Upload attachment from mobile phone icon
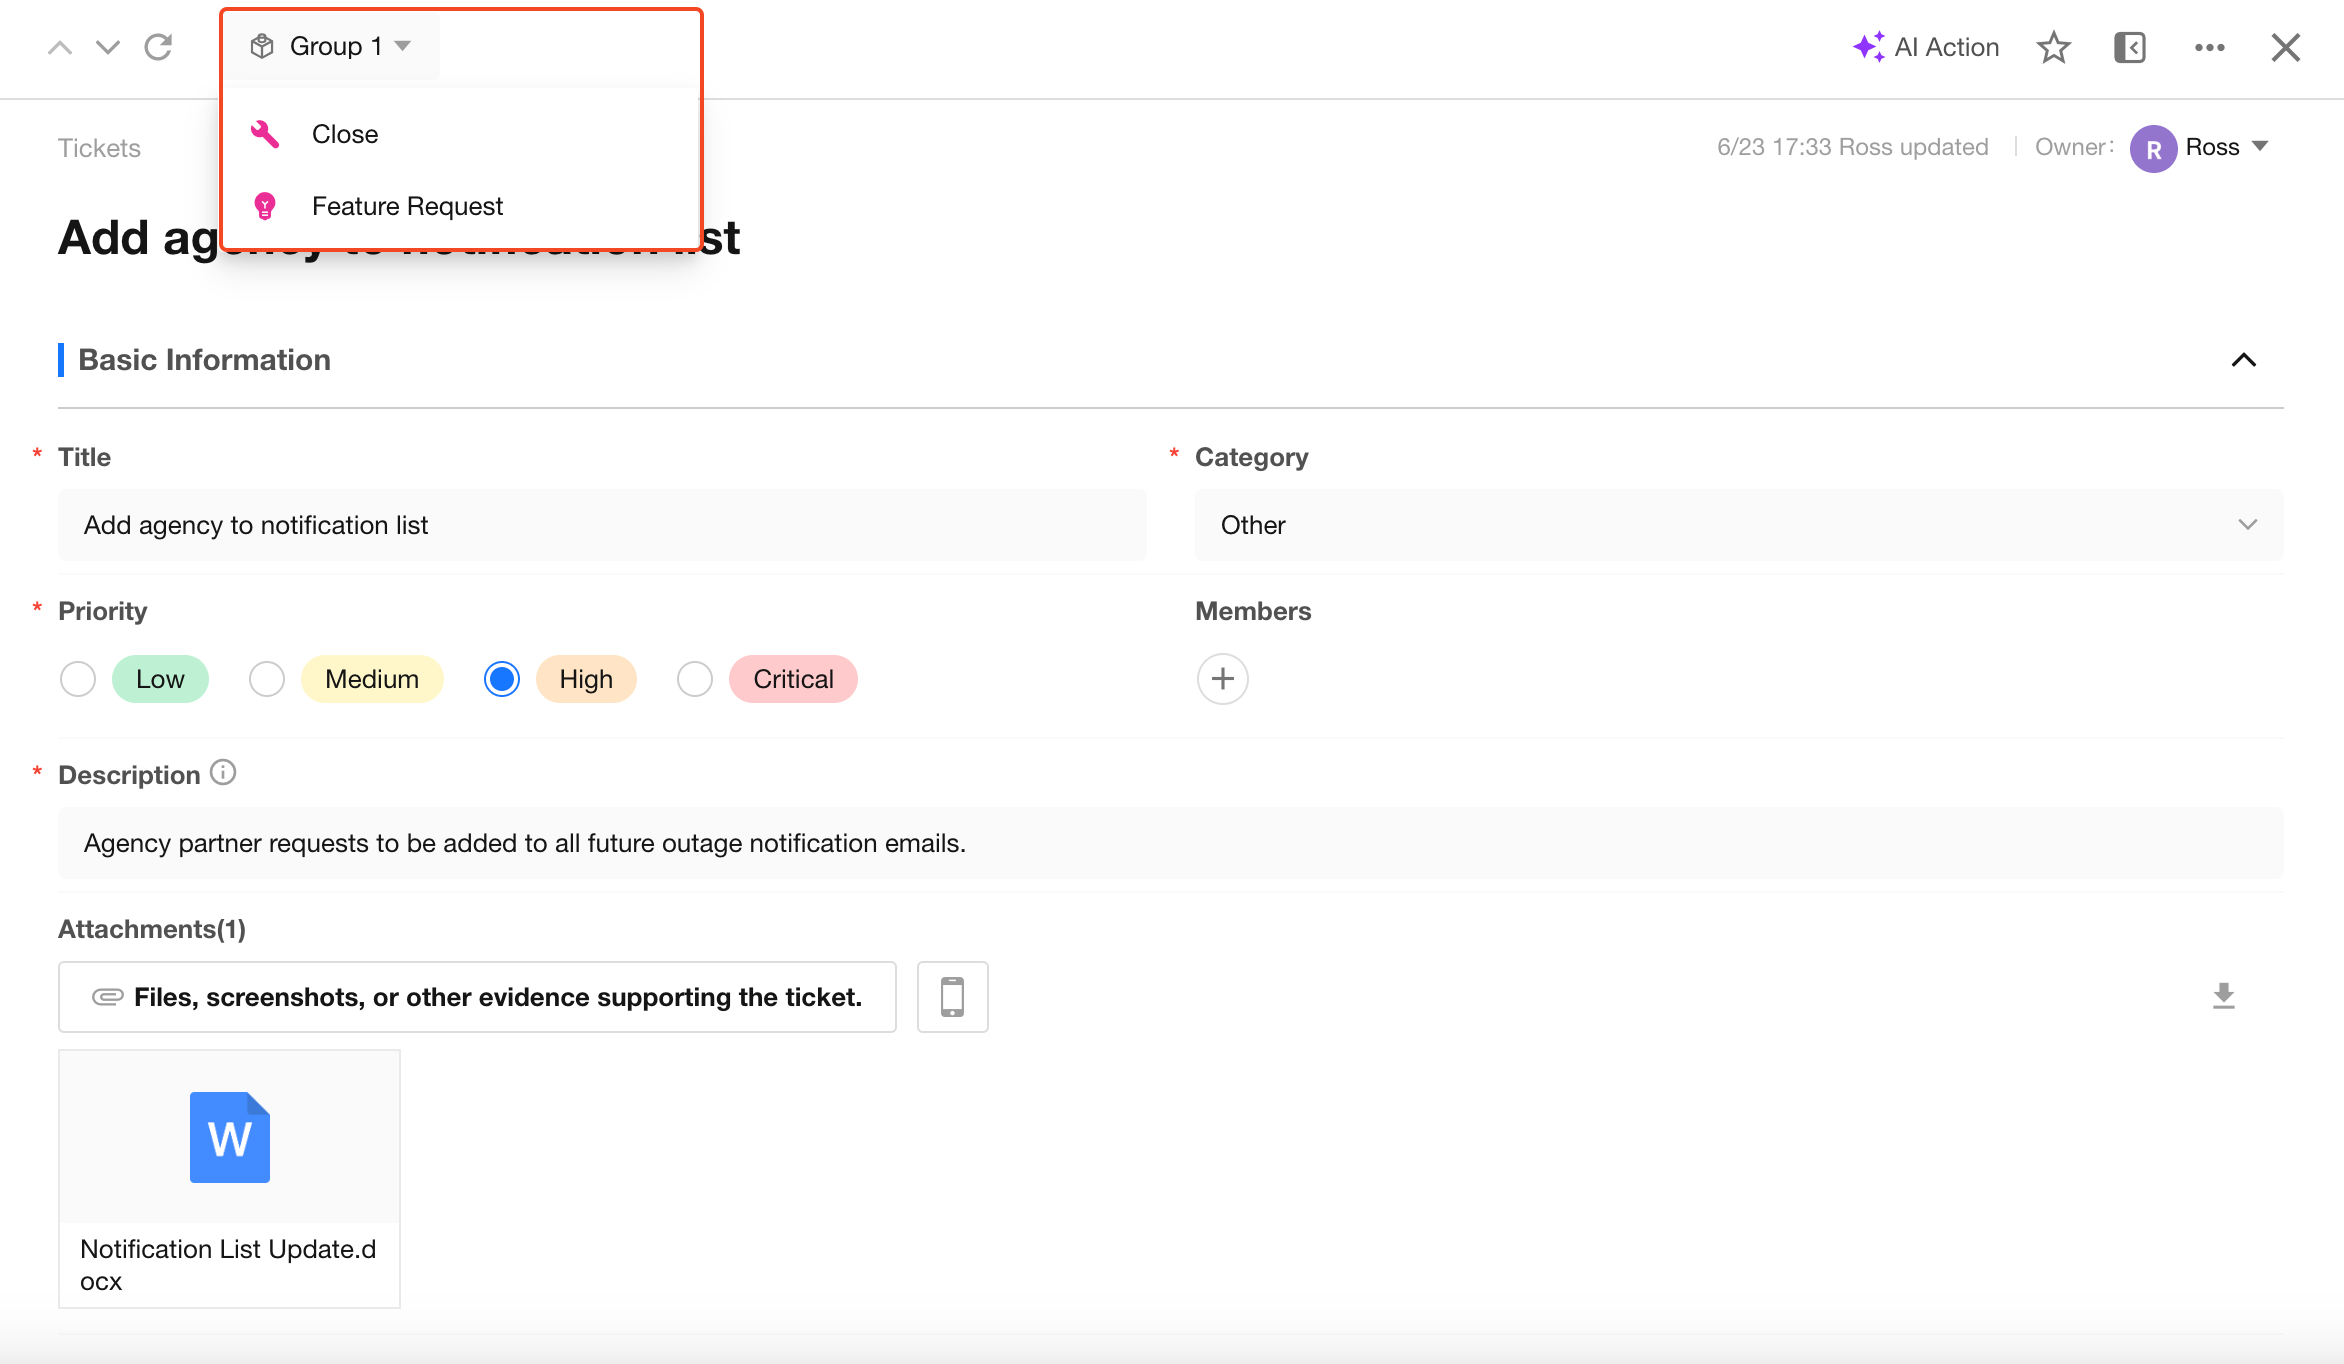Image resolution: width=2344 pixels, height=1364 pixels. click(x=953, y=997)
